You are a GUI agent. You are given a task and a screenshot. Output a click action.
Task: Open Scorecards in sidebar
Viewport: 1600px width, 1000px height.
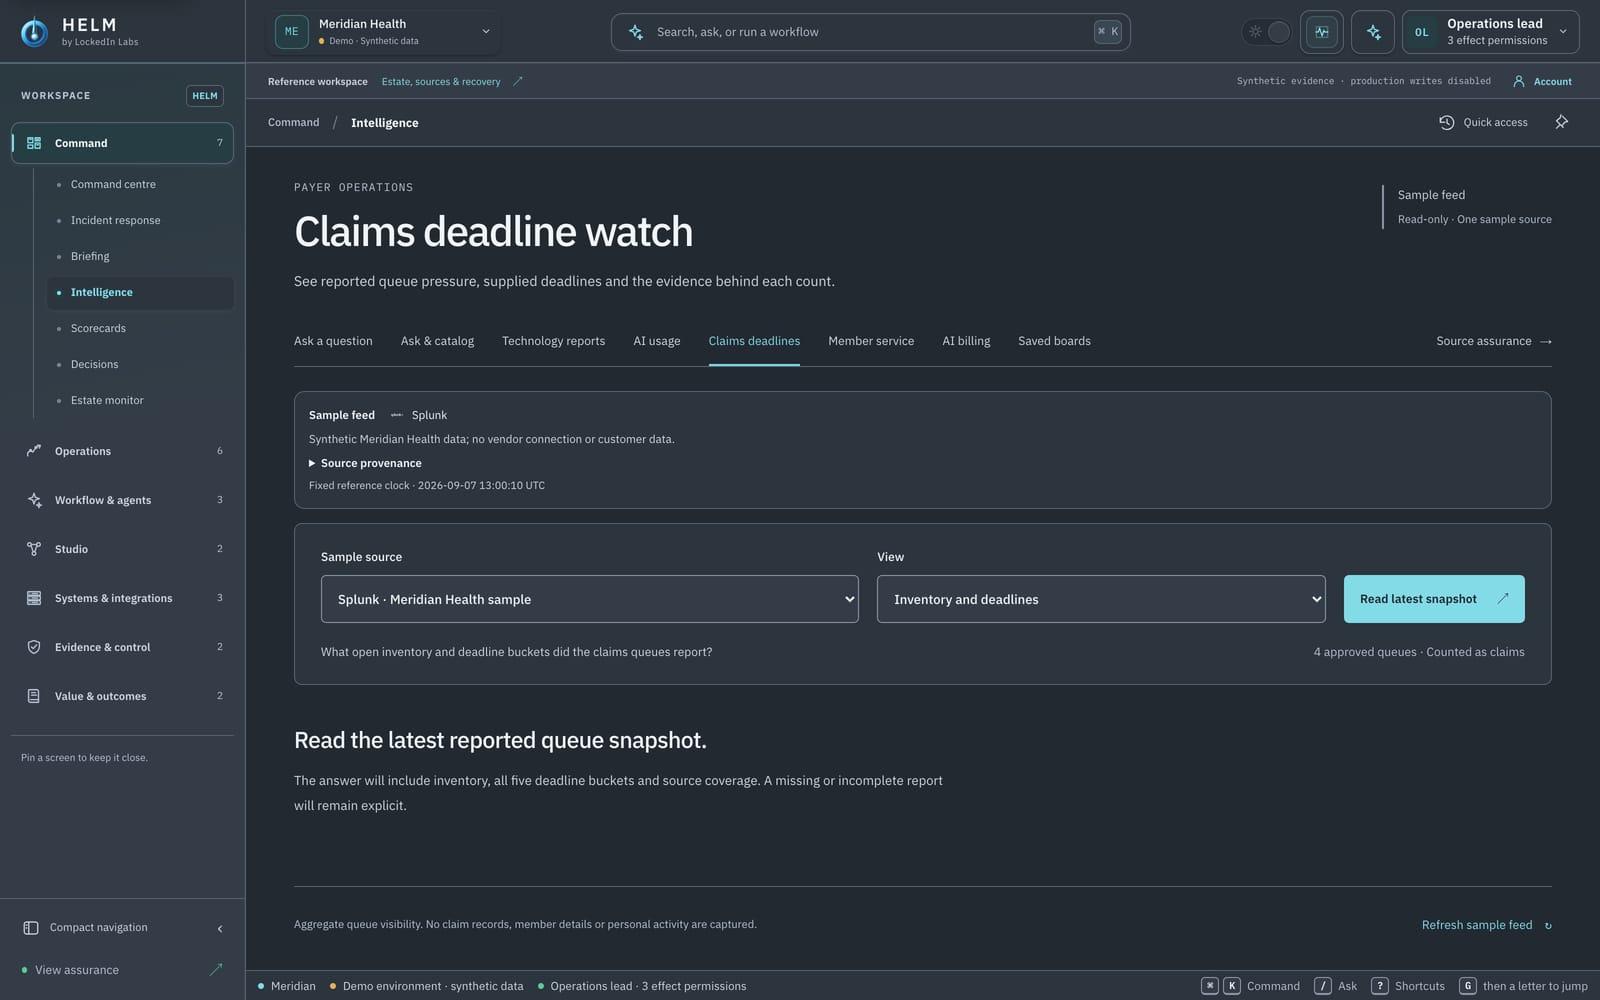pos(140,328)
